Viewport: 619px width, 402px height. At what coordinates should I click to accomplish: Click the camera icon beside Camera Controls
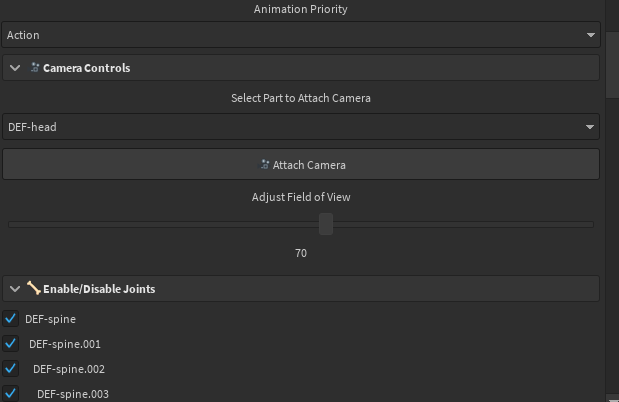[x=35, y=68]
